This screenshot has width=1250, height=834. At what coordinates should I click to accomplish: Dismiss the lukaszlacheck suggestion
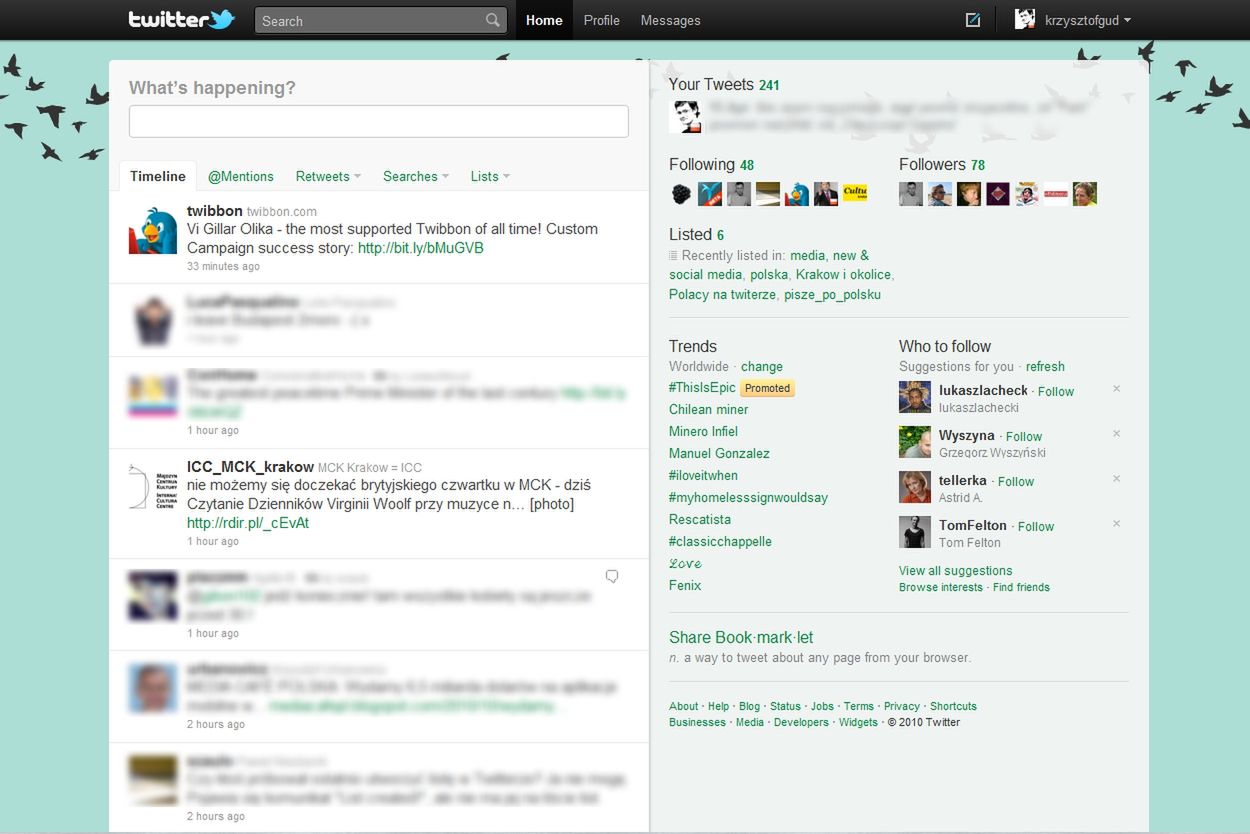1117,388
